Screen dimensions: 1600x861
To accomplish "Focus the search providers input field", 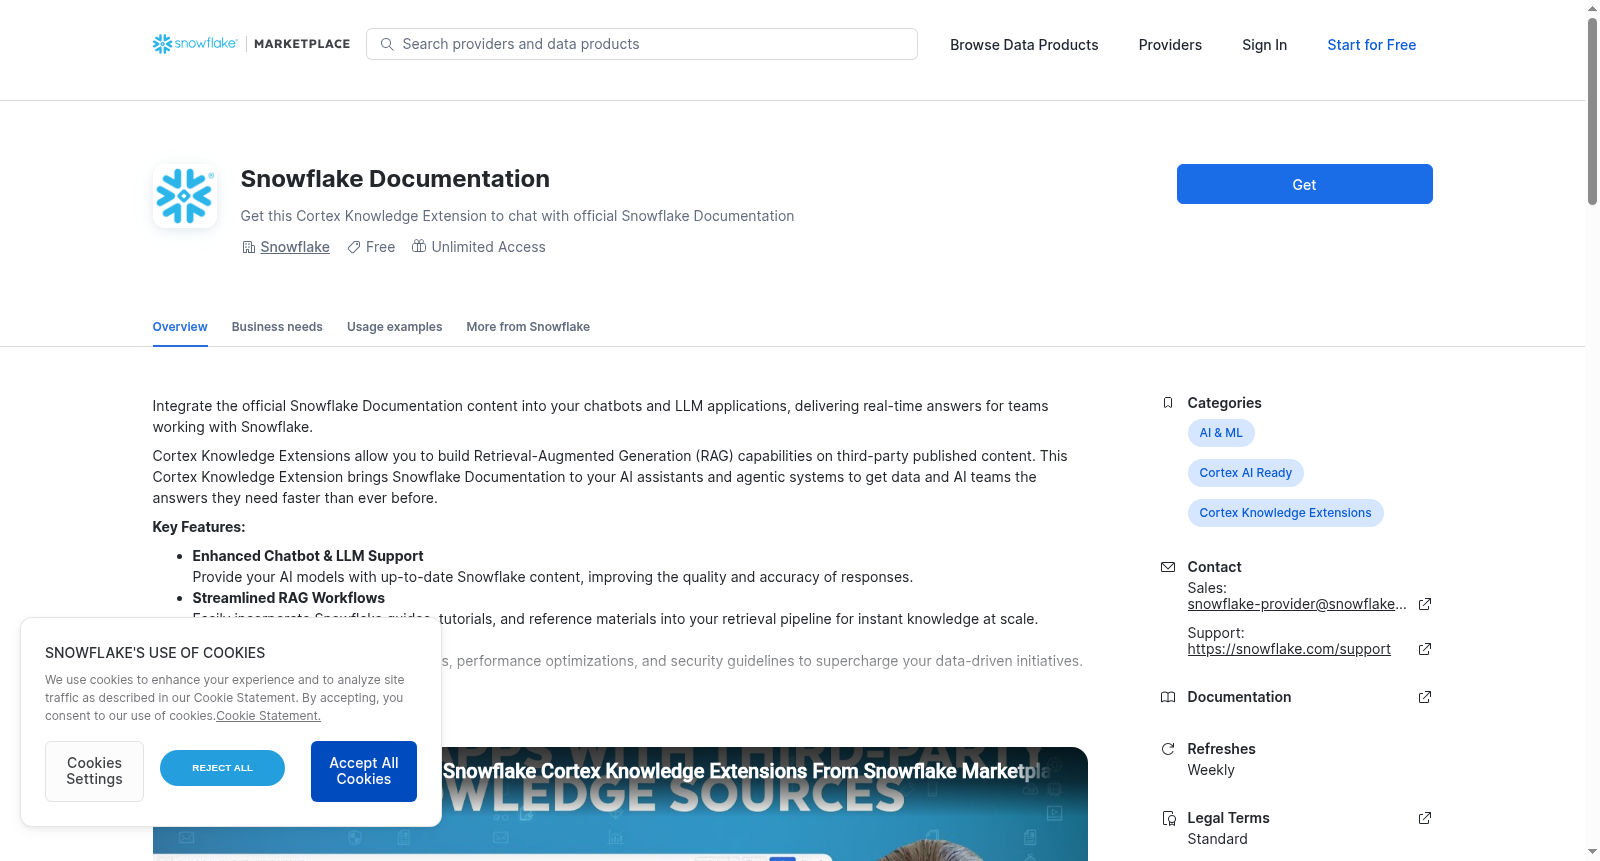I will pos(642,44).
